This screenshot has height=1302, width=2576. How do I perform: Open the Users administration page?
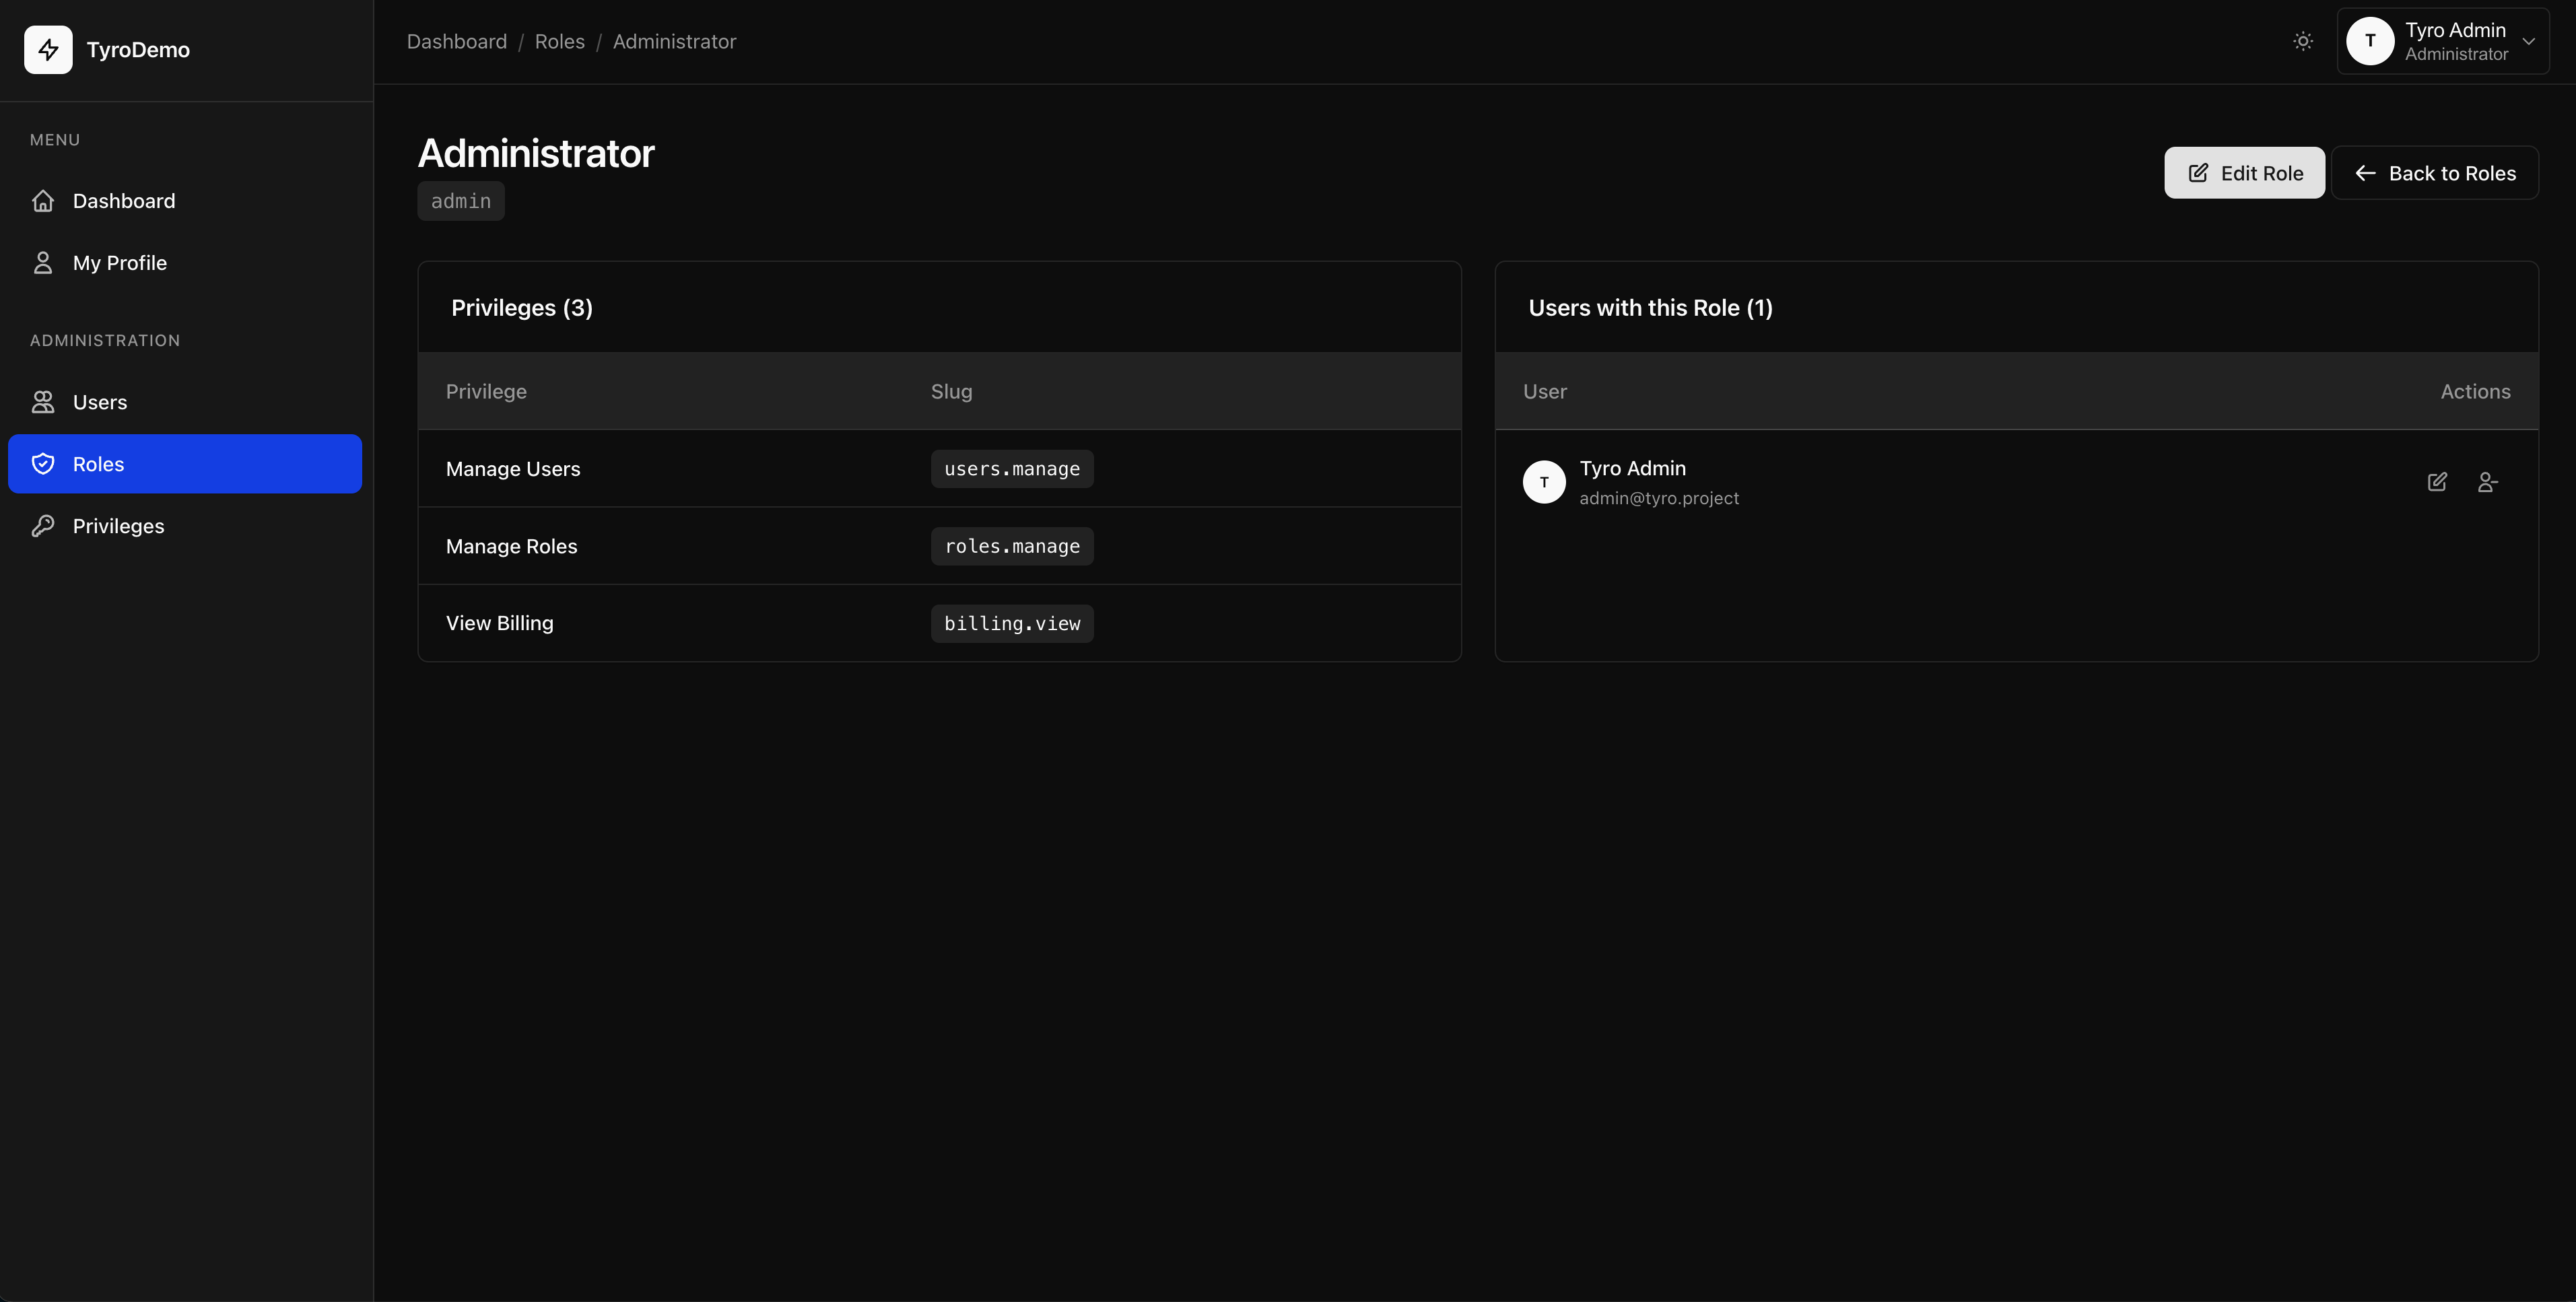click(99, 402)
